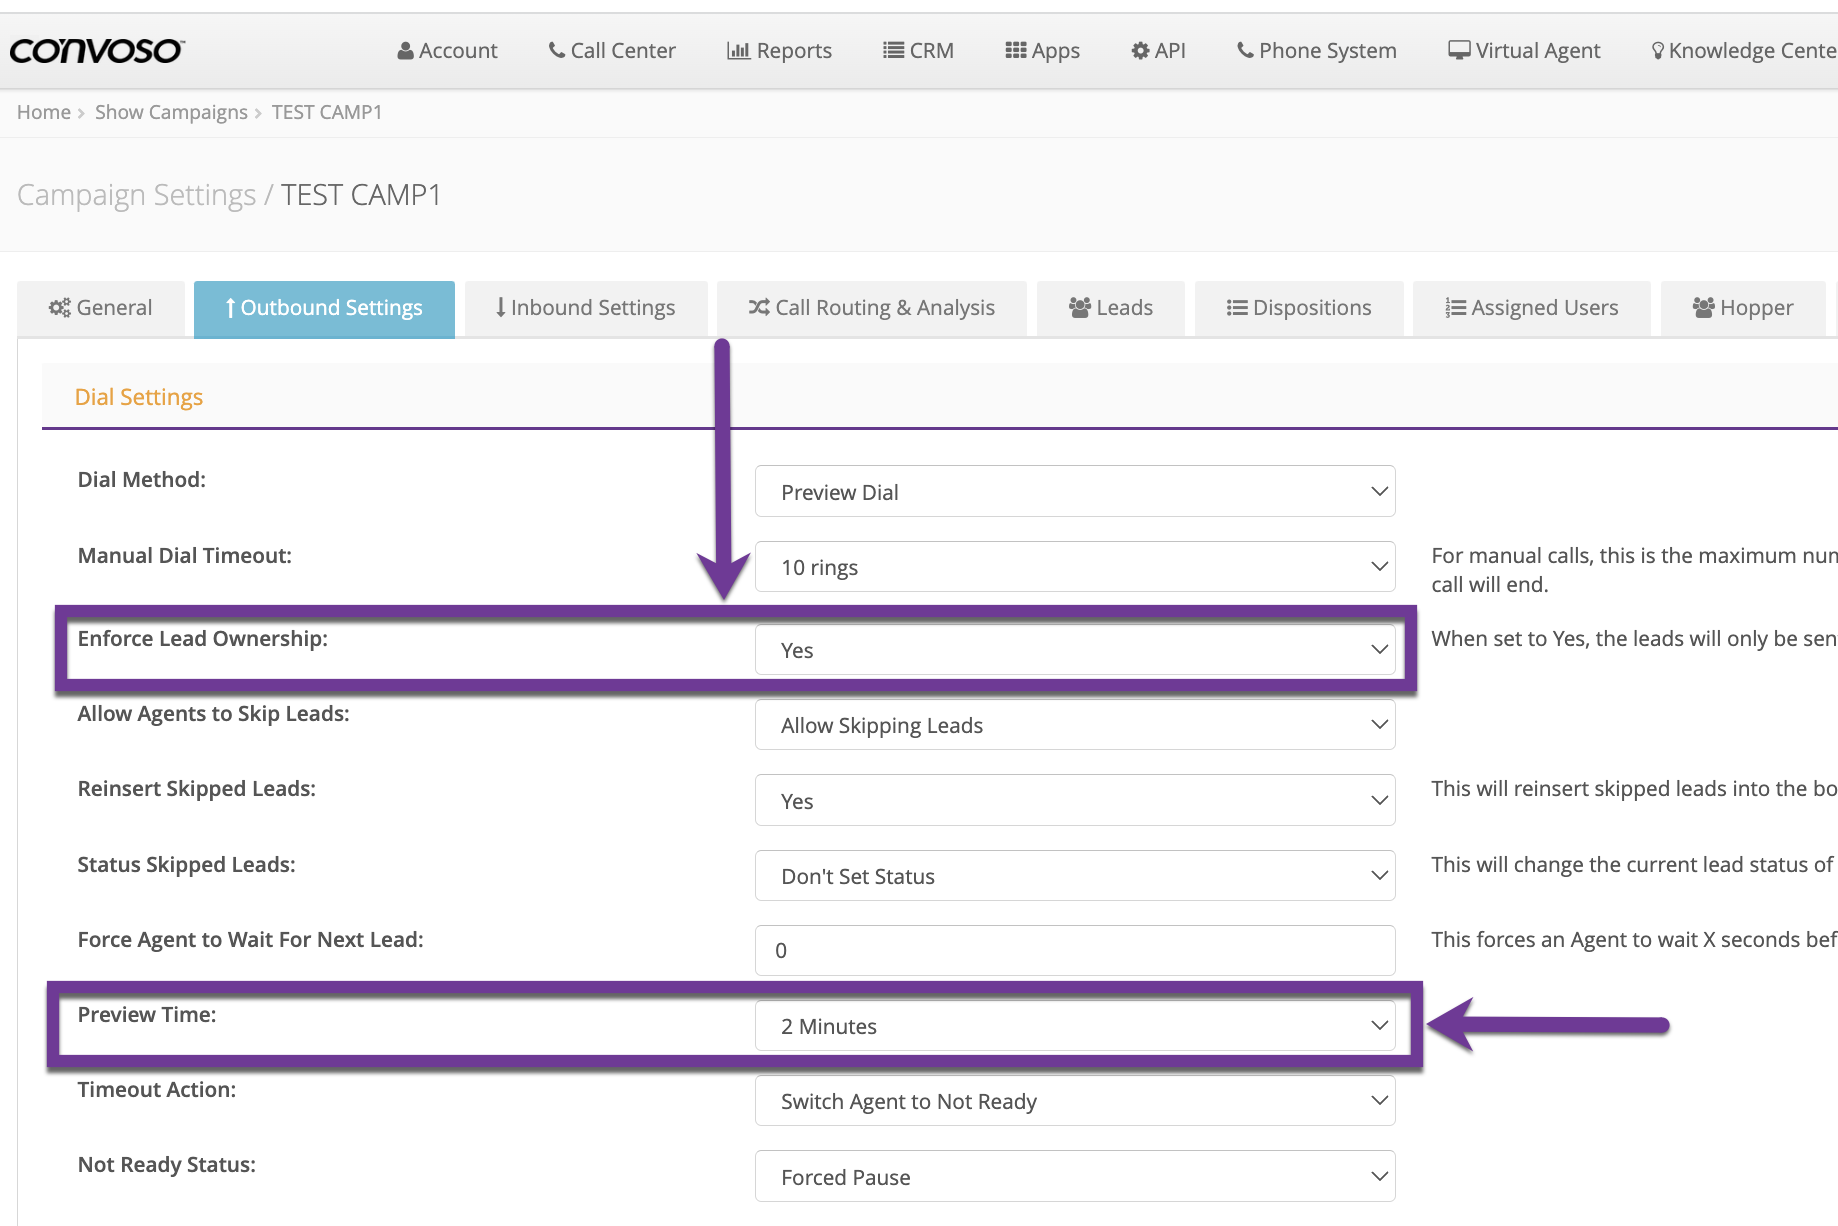1838x1226 pixels.
Task: Switch to the General tab
Action: (101, 308)
